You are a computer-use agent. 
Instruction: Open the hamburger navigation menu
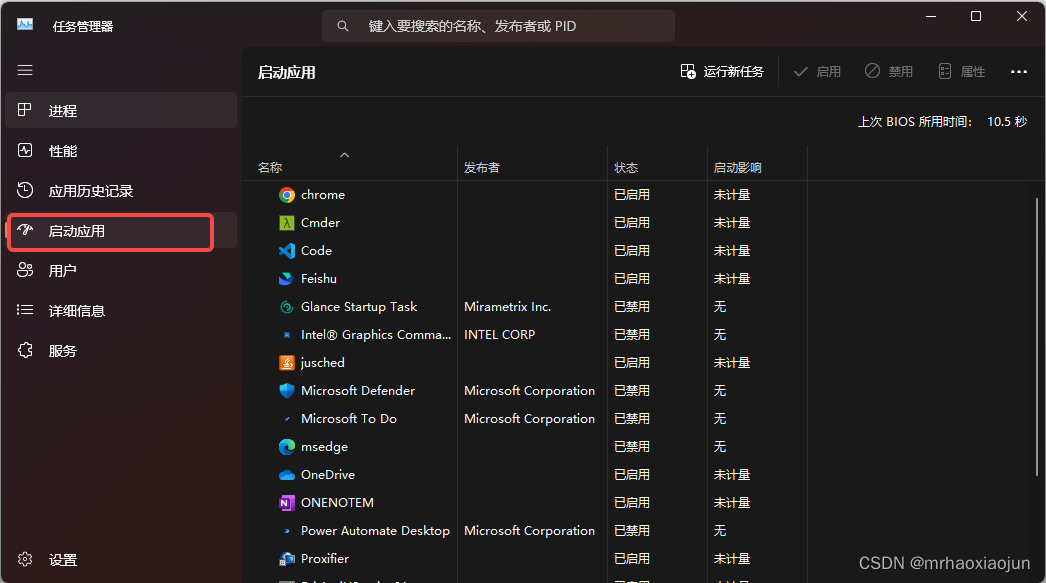point(25,70)
